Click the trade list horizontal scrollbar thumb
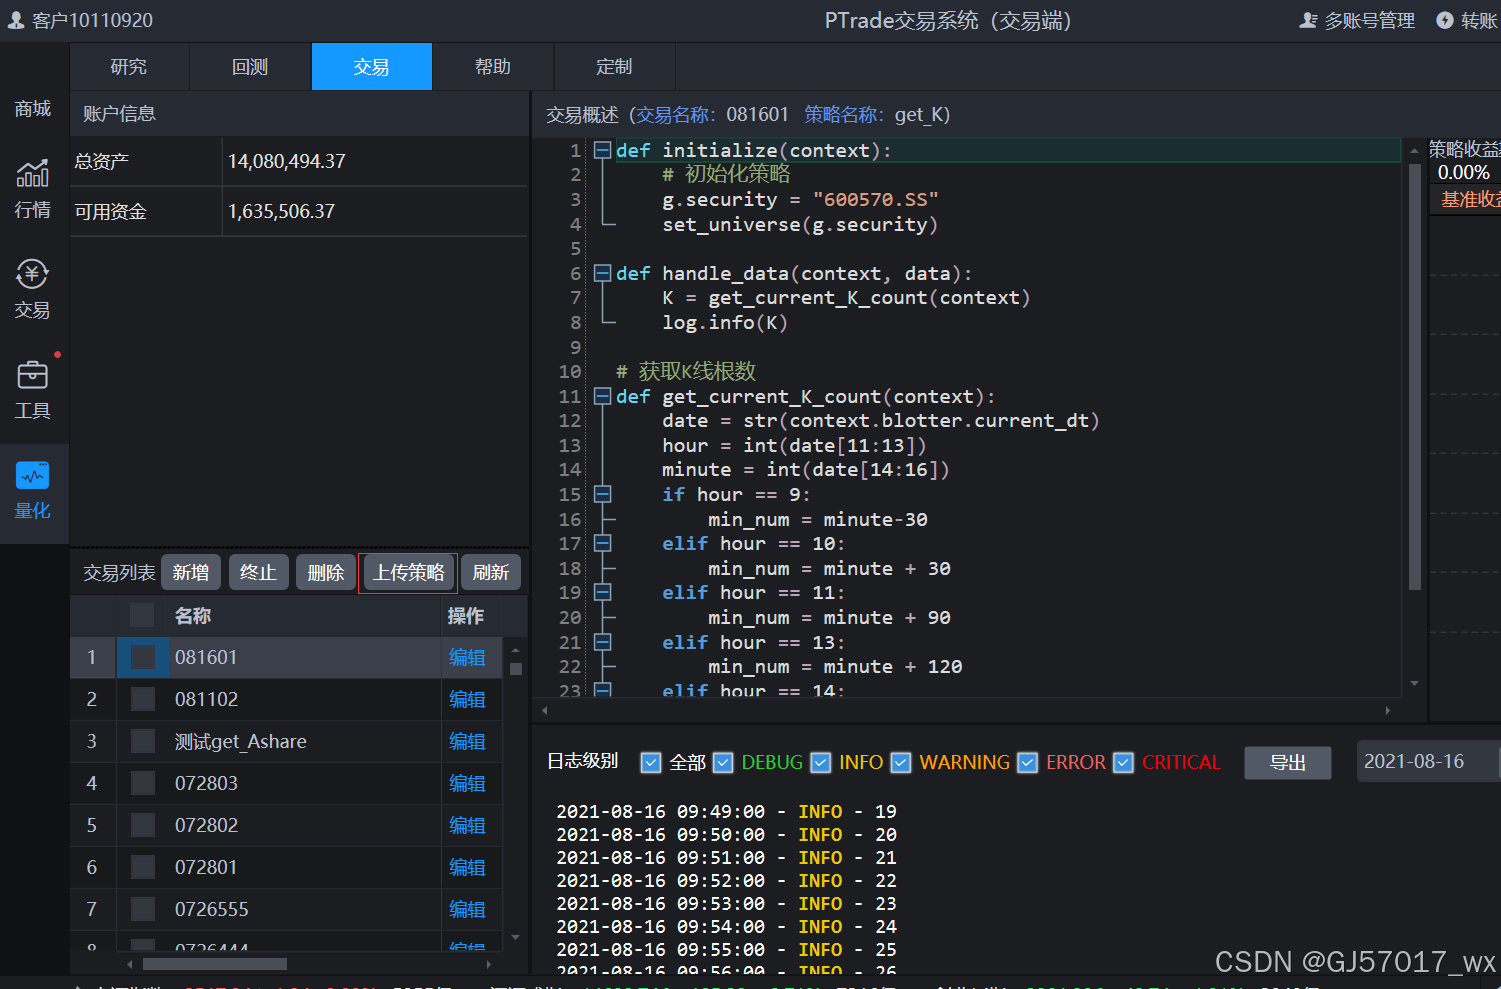This screenshot has height=989, width=1501. click(x=215, y=964)
